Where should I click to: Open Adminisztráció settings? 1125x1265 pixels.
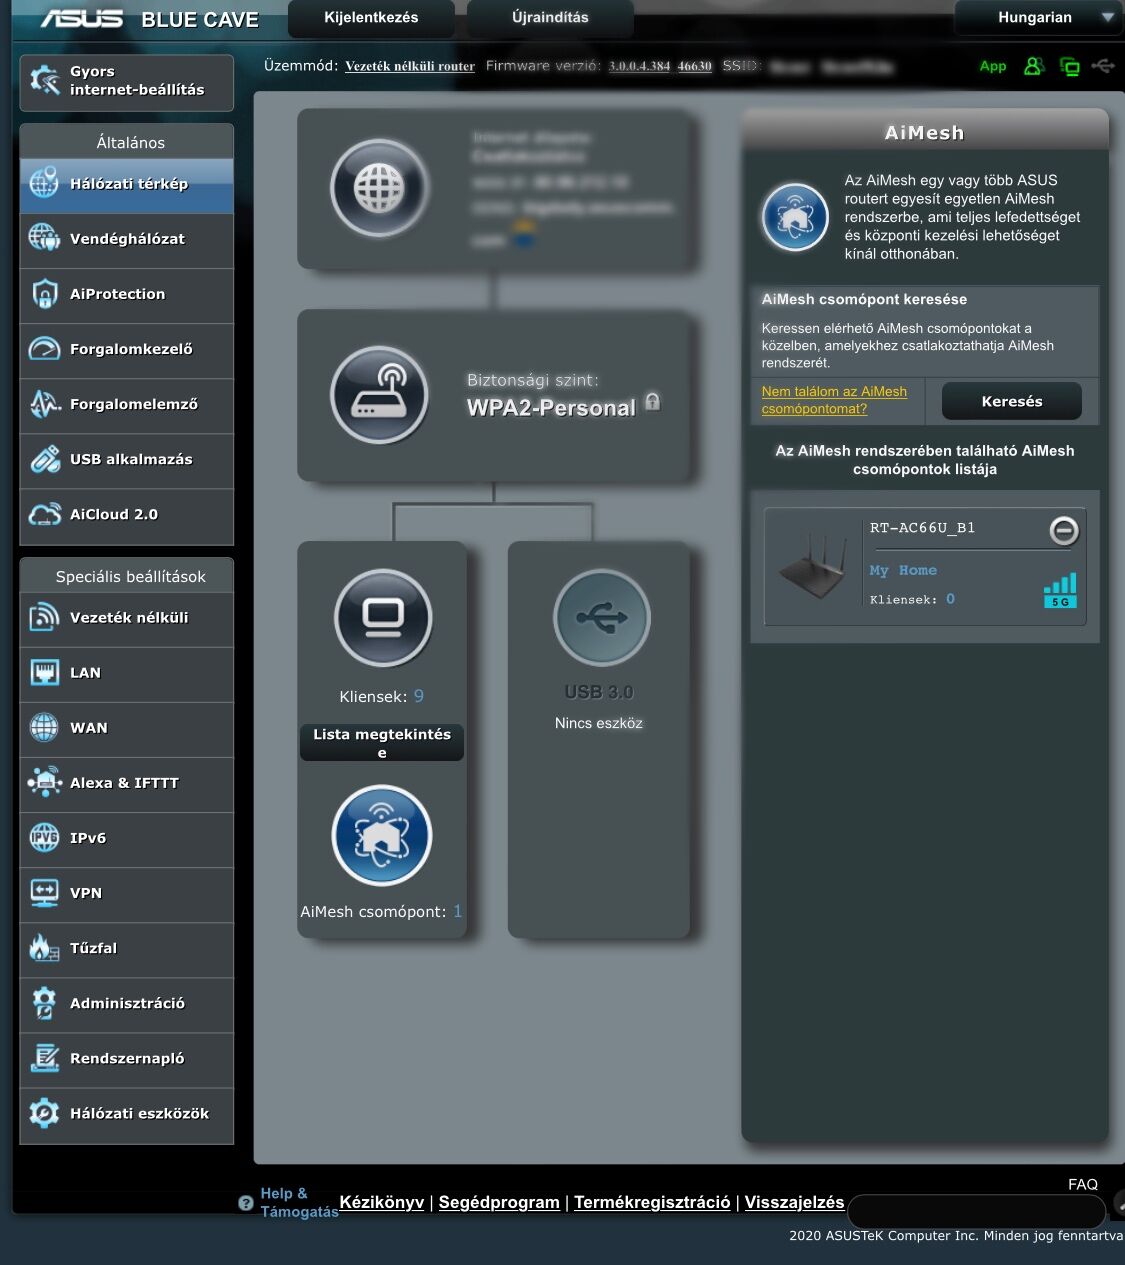point(127,1004)
